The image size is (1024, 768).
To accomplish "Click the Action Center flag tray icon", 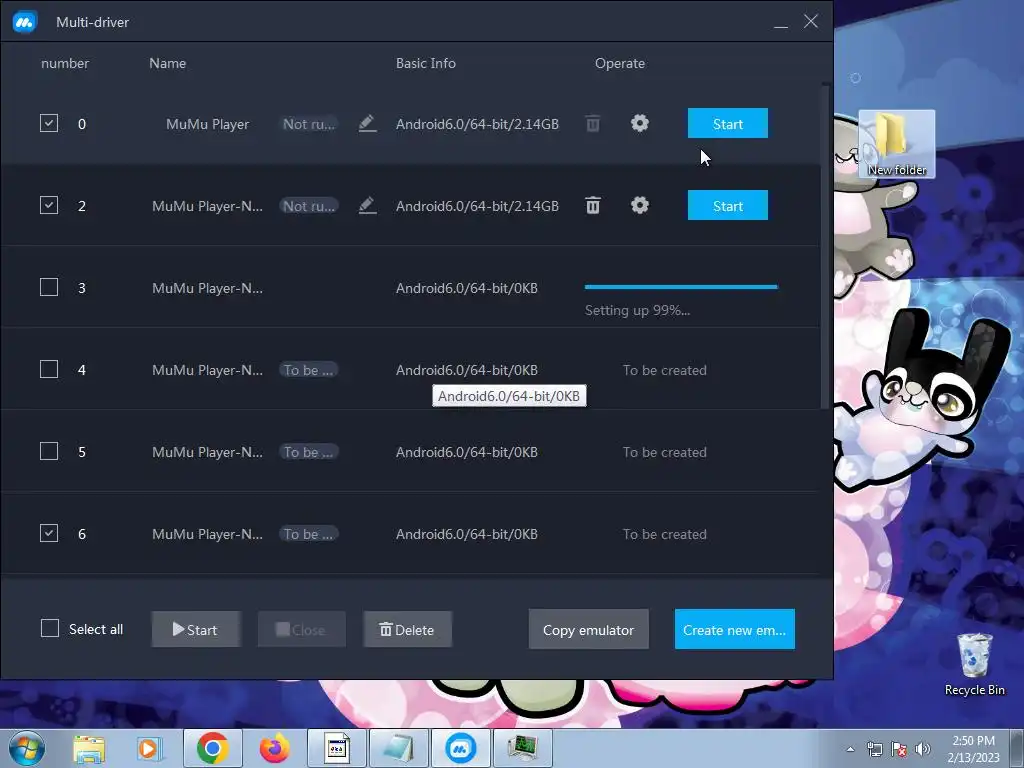I will 899,749.
